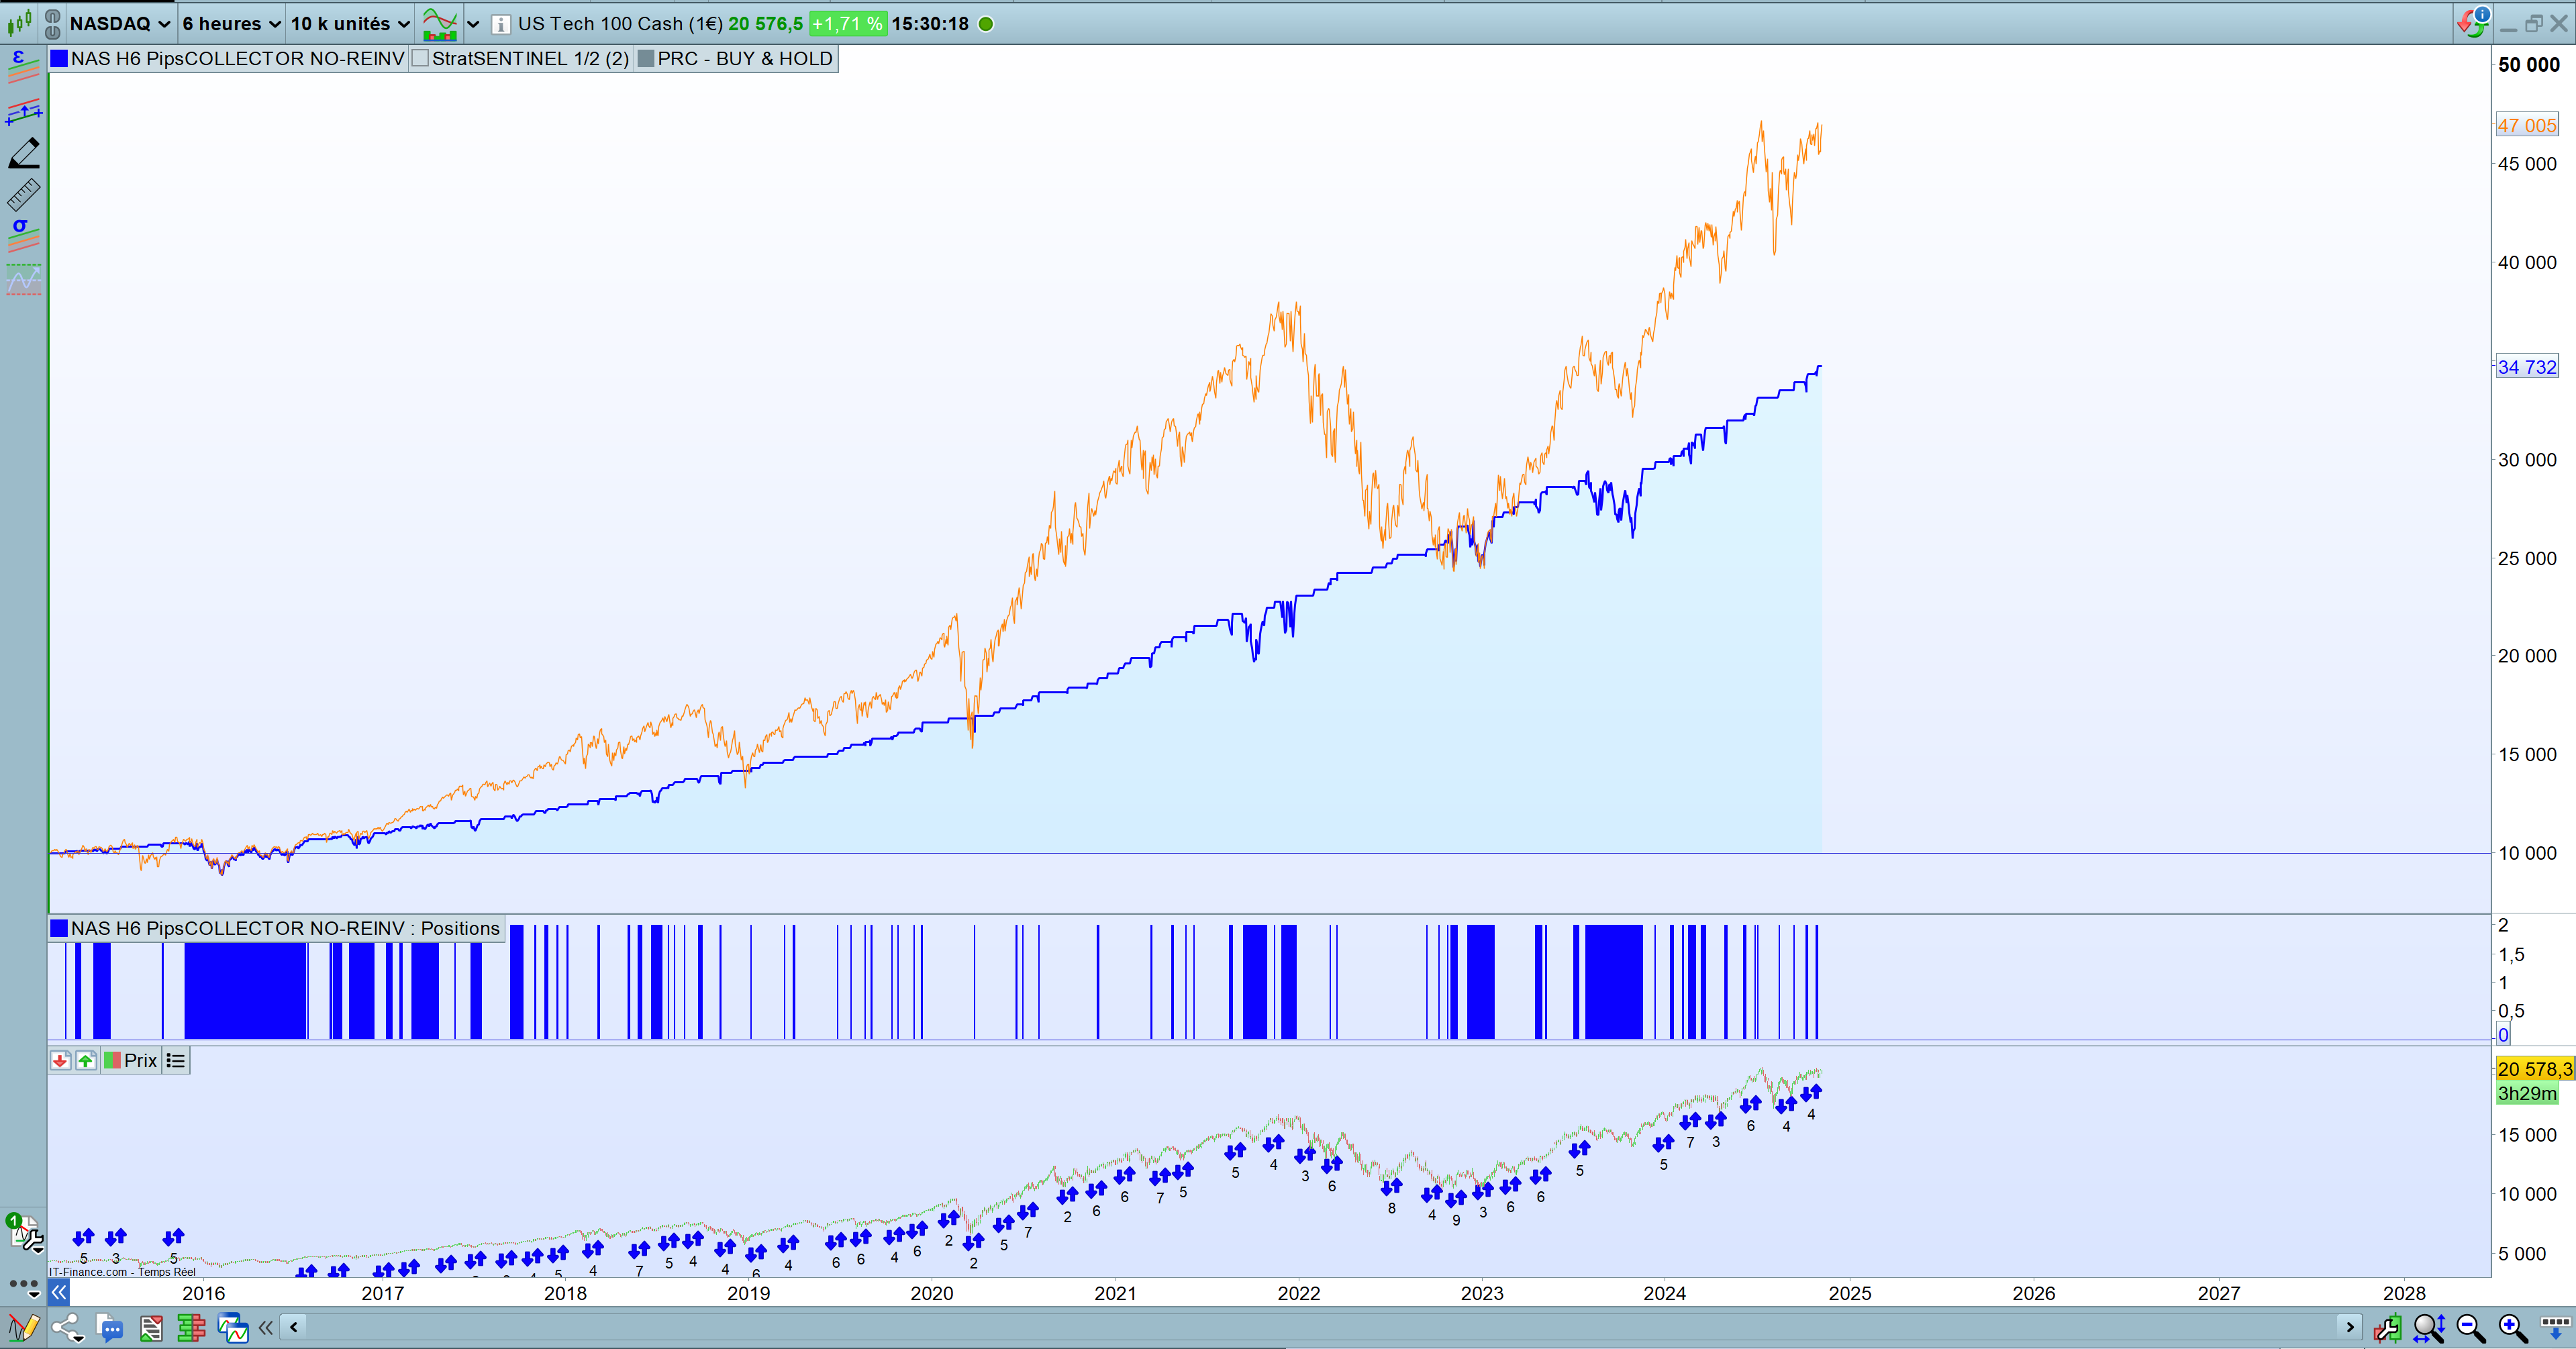Zoom in with the plus magnifier
This screenshot has width=2576, height=1349.
(x=2512, y=1328)
